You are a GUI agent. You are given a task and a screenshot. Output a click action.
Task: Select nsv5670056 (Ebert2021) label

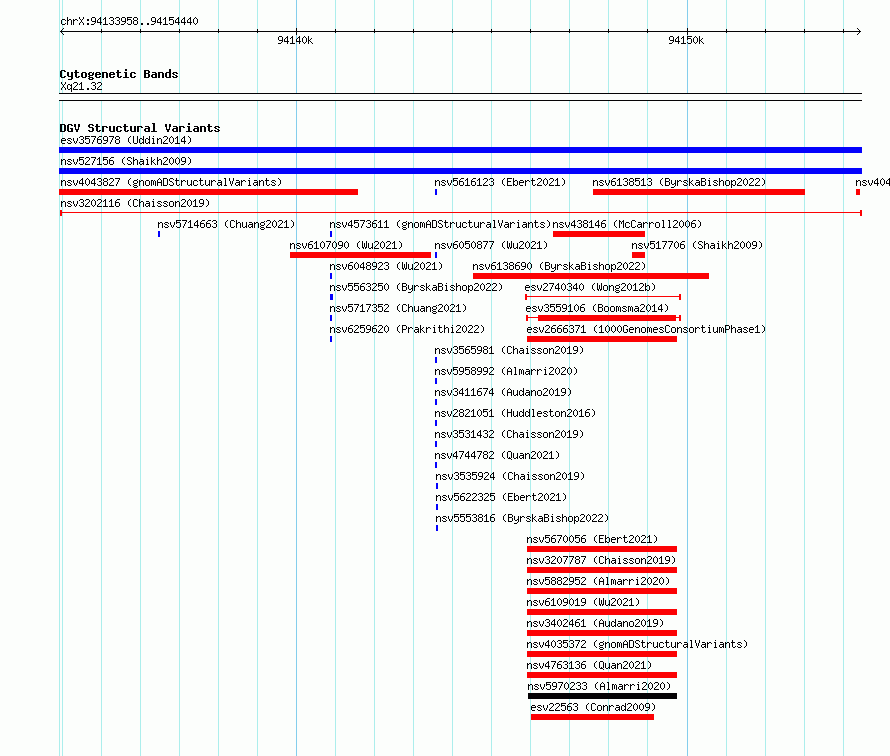592,539
